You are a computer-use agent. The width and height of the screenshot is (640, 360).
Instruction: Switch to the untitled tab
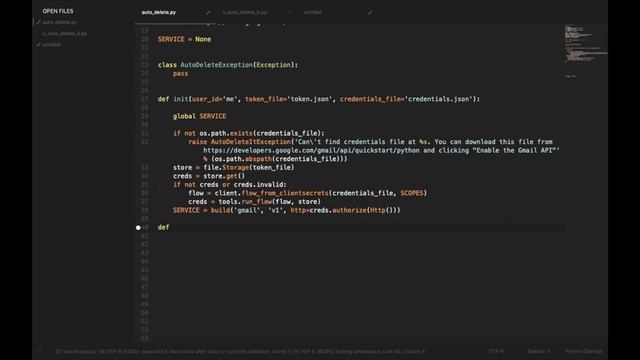point(313,12)
